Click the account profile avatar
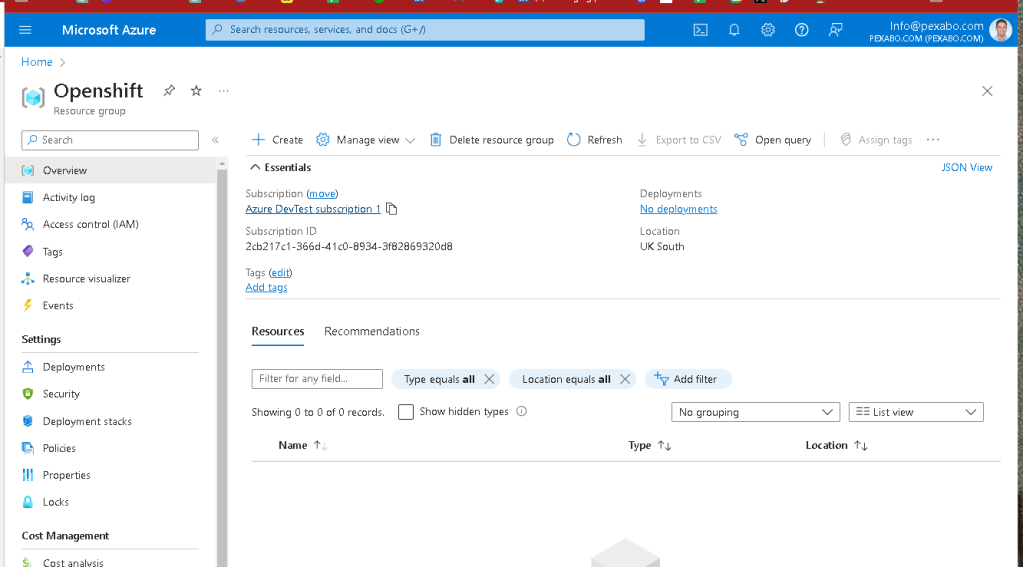The height and width of the screenshot is (567, 1023). pyautogui.click(x=1000, y=30)
